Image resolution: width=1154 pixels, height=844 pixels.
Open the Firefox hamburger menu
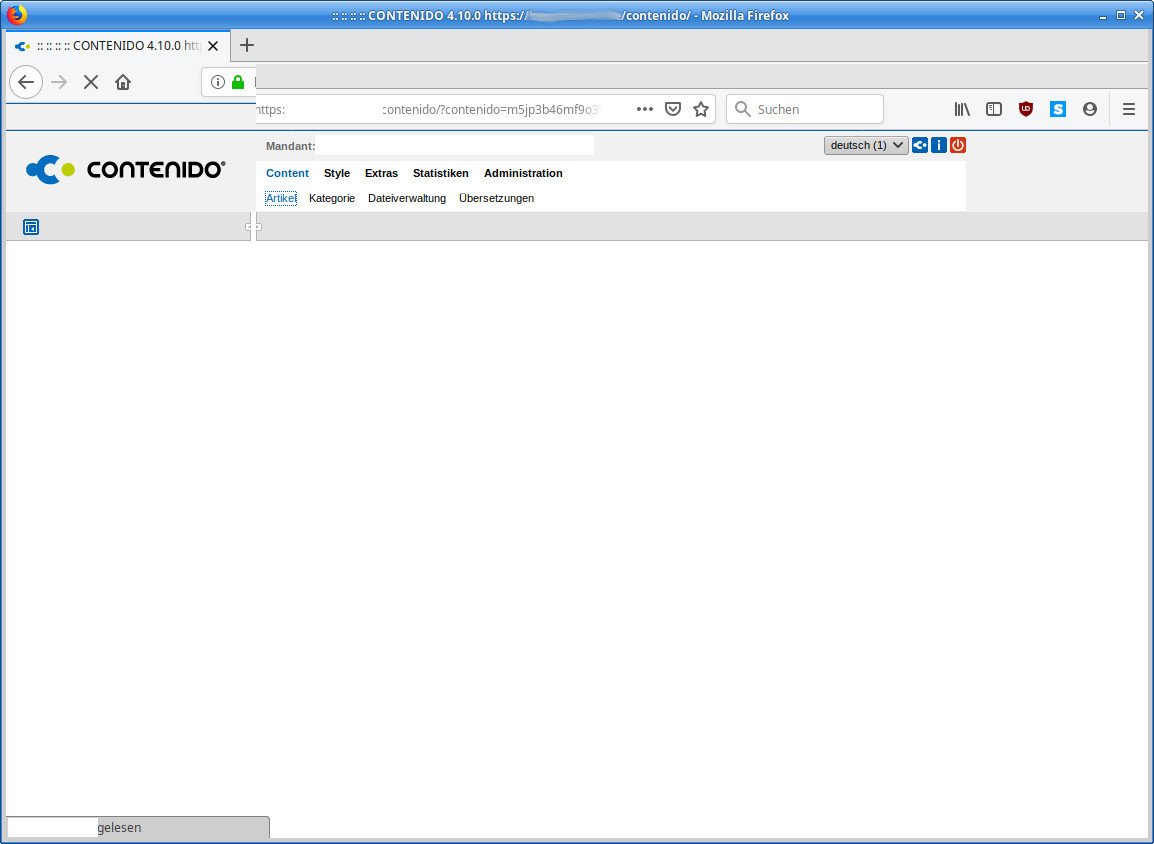(x=1129, y=109)
